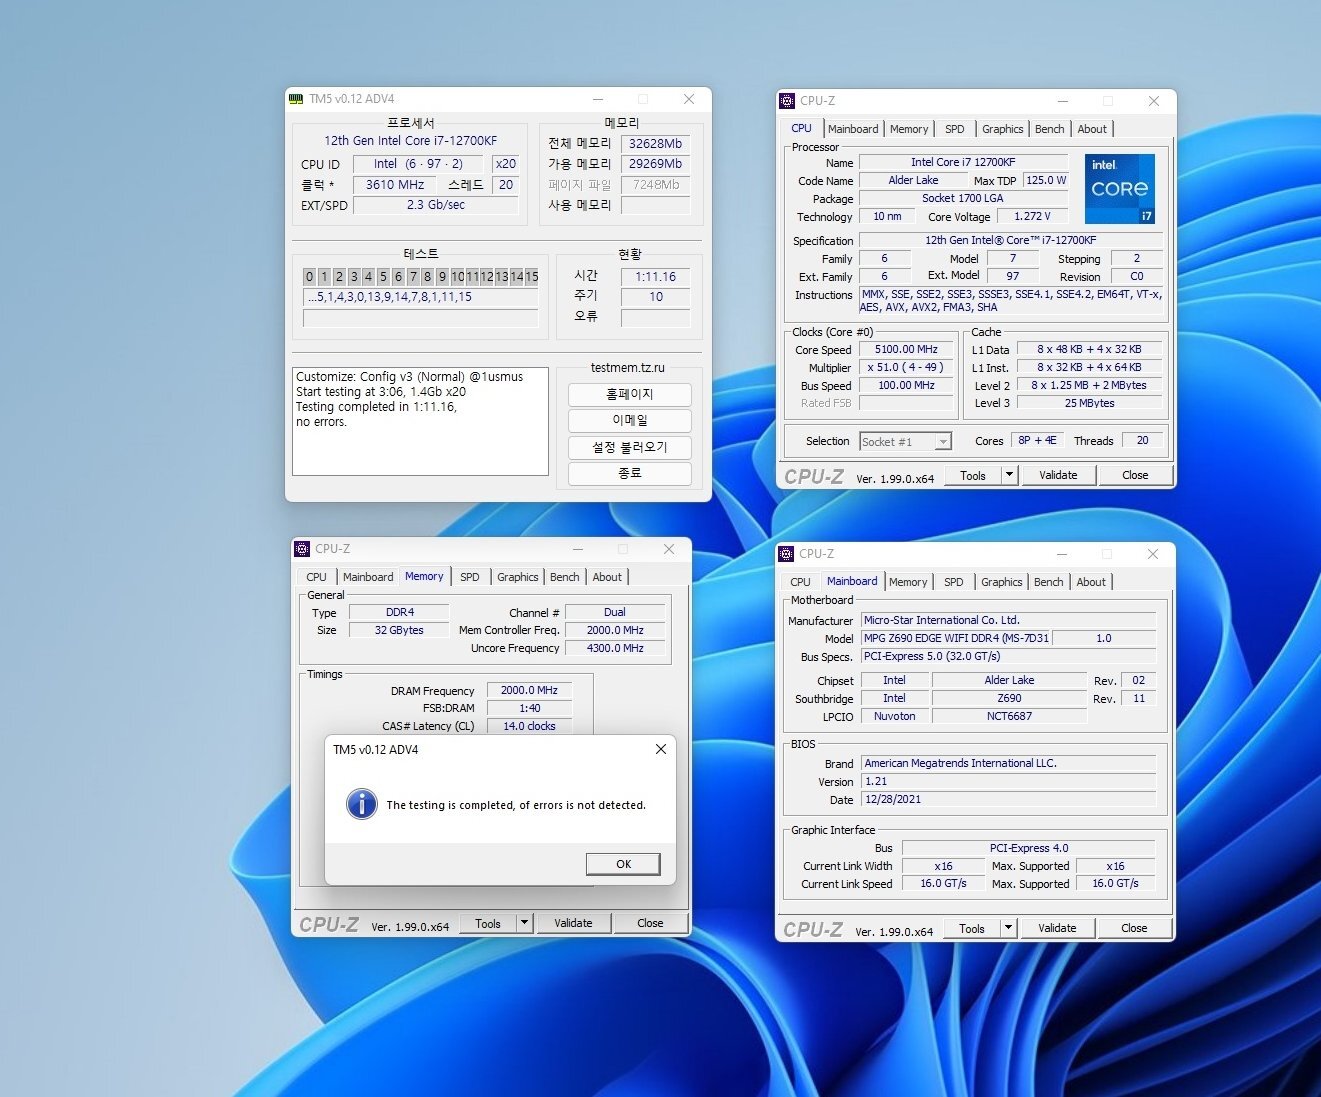Open the Tools dropdown arrow in the memory CPU-Z window
This screenshot has width=1321, height=1097.
(x=525, y=923)
